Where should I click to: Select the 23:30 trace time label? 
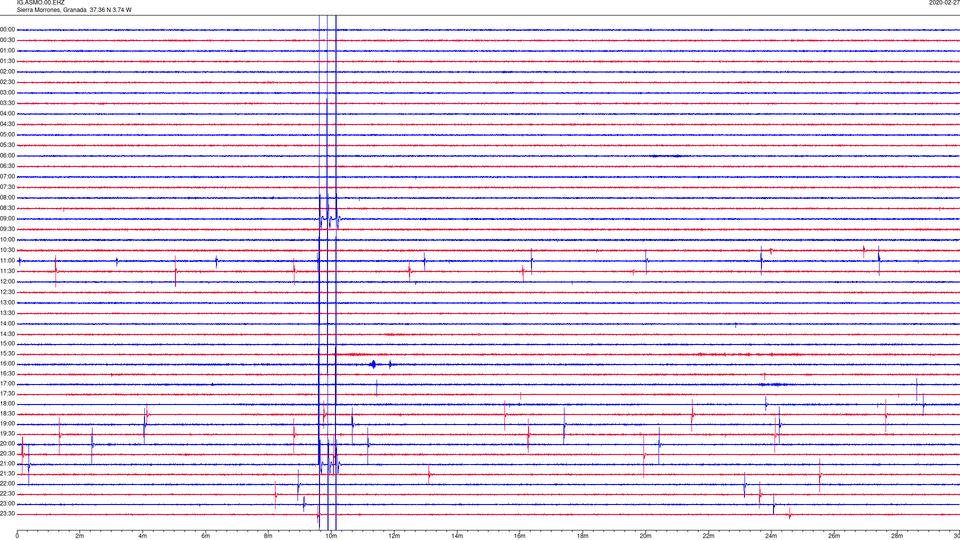(x=7, y=514)
